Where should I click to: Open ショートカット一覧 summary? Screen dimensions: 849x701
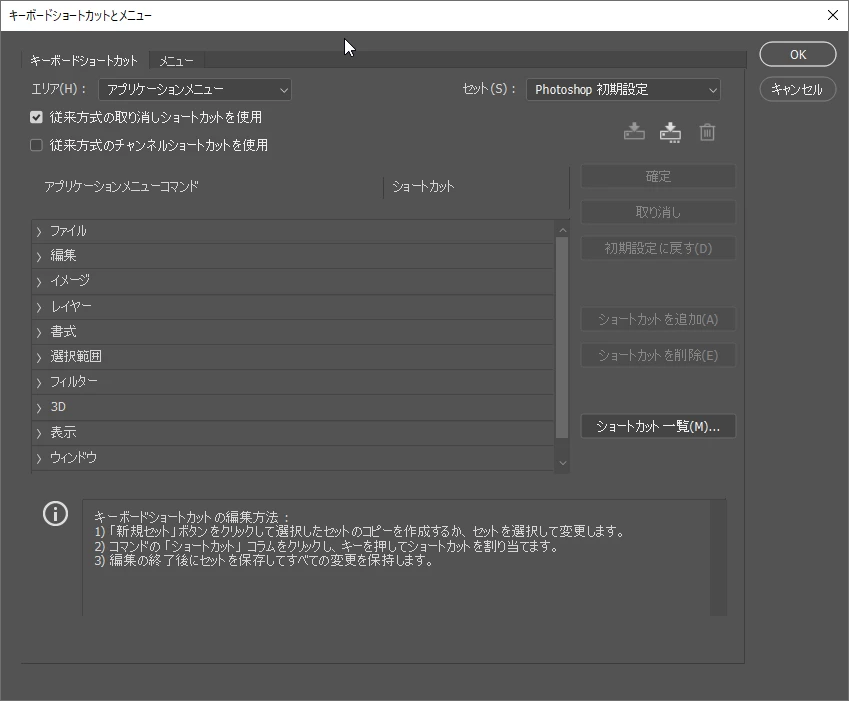pos(658,426)
